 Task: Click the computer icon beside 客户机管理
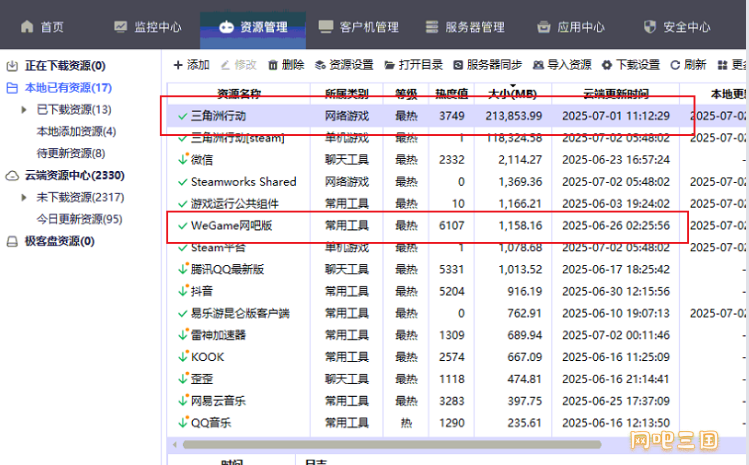pos(326,26)
